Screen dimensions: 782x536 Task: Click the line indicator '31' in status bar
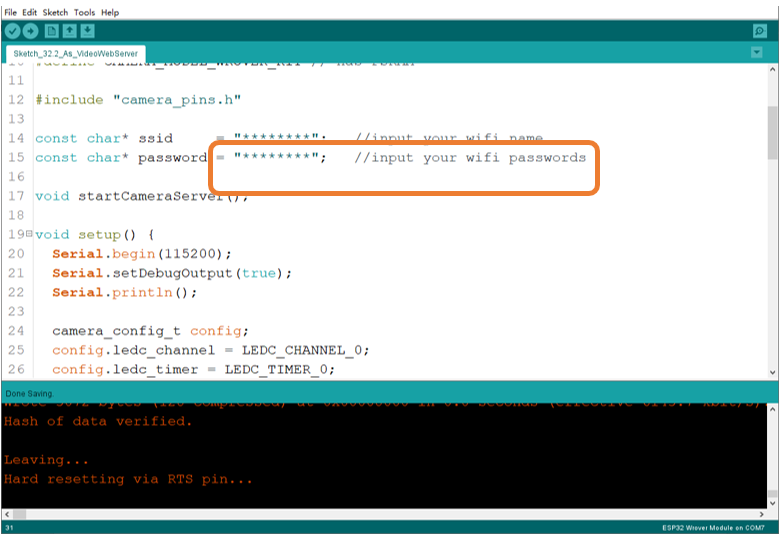click(x=9, y=528)
